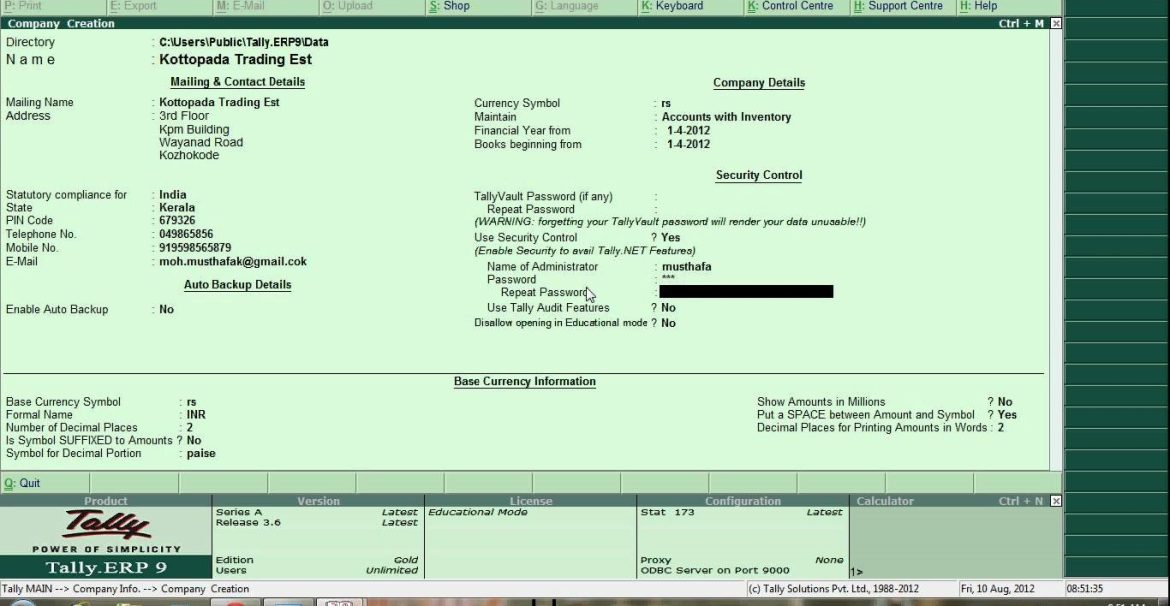The width and height of the screenshot is (1170, 606).
Task: Open the State list showing Kerala
Action: click(177, 207)
